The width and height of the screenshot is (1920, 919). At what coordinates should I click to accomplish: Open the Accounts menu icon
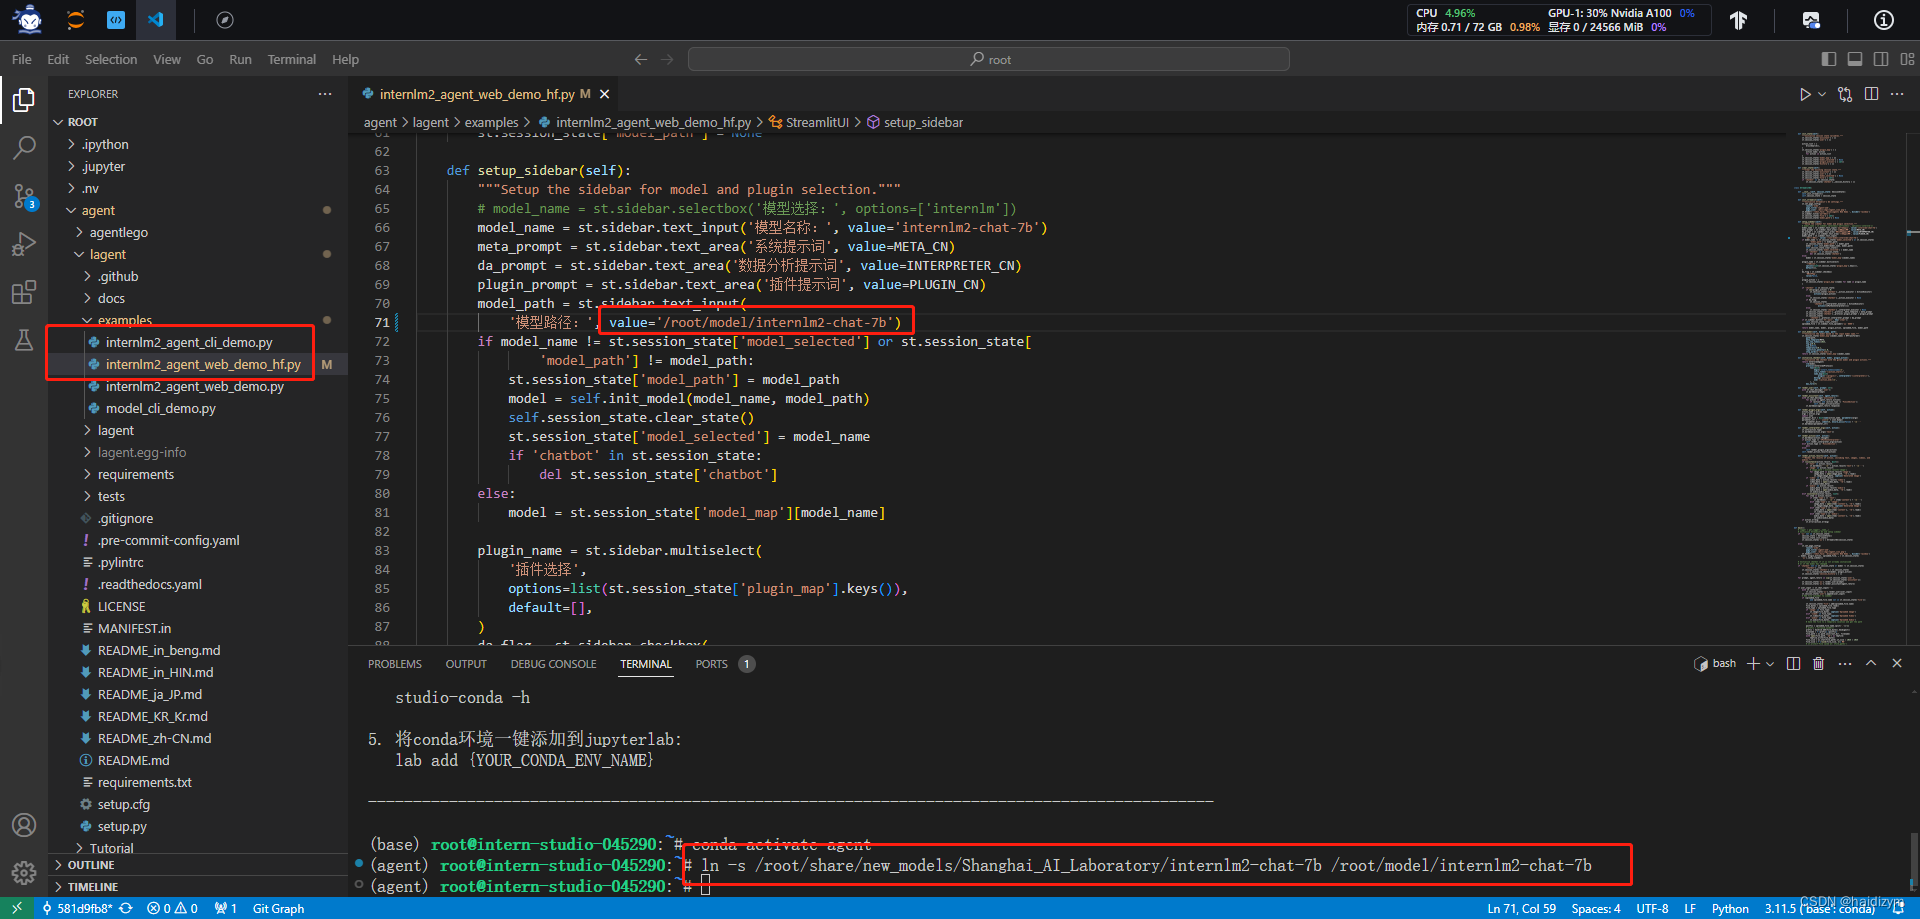coord(24,825)
